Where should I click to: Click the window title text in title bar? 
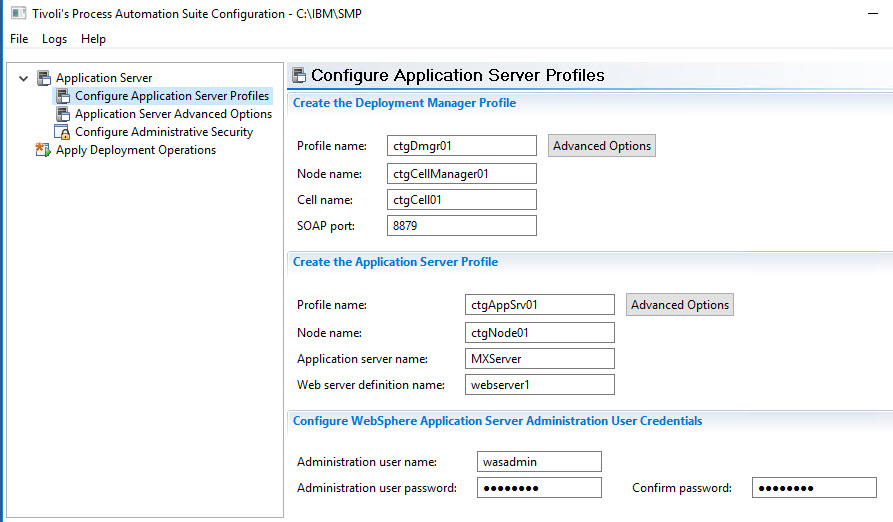click(196, 14)
